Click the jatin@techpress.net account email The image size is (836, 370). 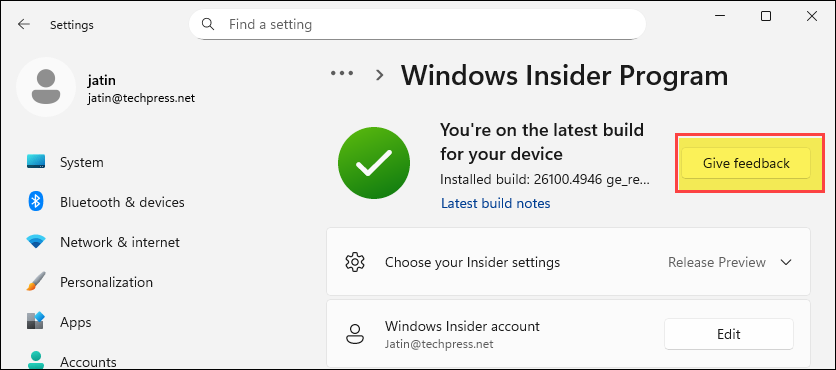tap(141, 99)
